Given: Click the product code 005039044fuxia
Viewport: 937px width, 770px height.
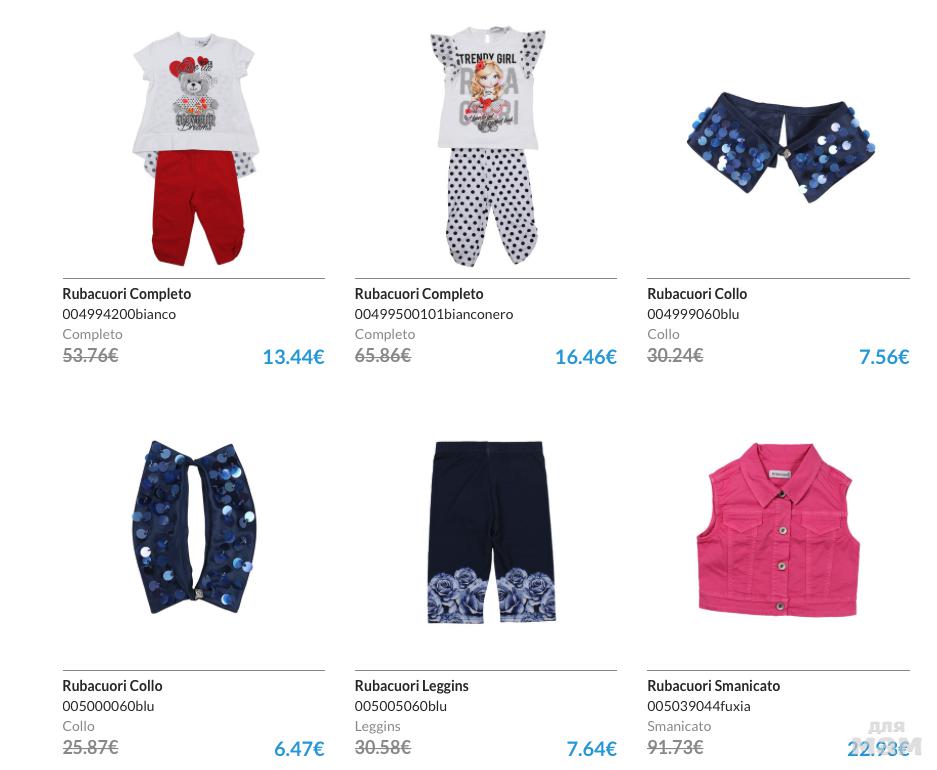Looking at the screenshot, I should point(699,706).
